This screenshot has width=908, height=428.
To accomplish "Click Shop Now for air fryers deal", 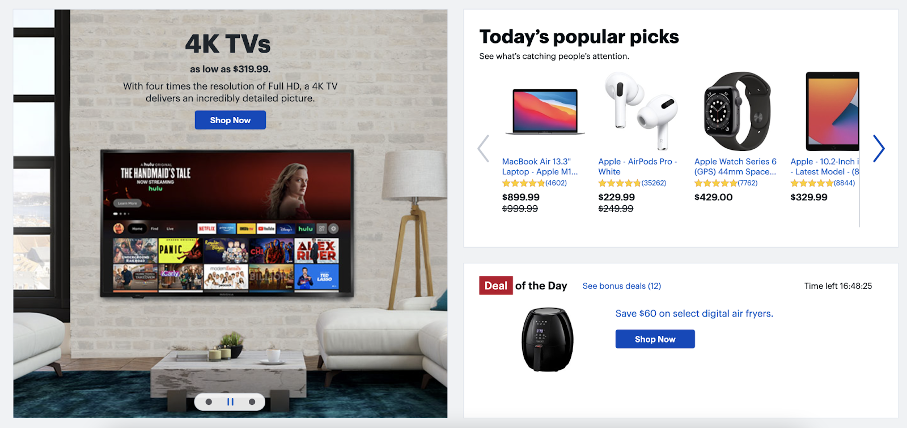I will pyautogui.click(x=655, y=339).
